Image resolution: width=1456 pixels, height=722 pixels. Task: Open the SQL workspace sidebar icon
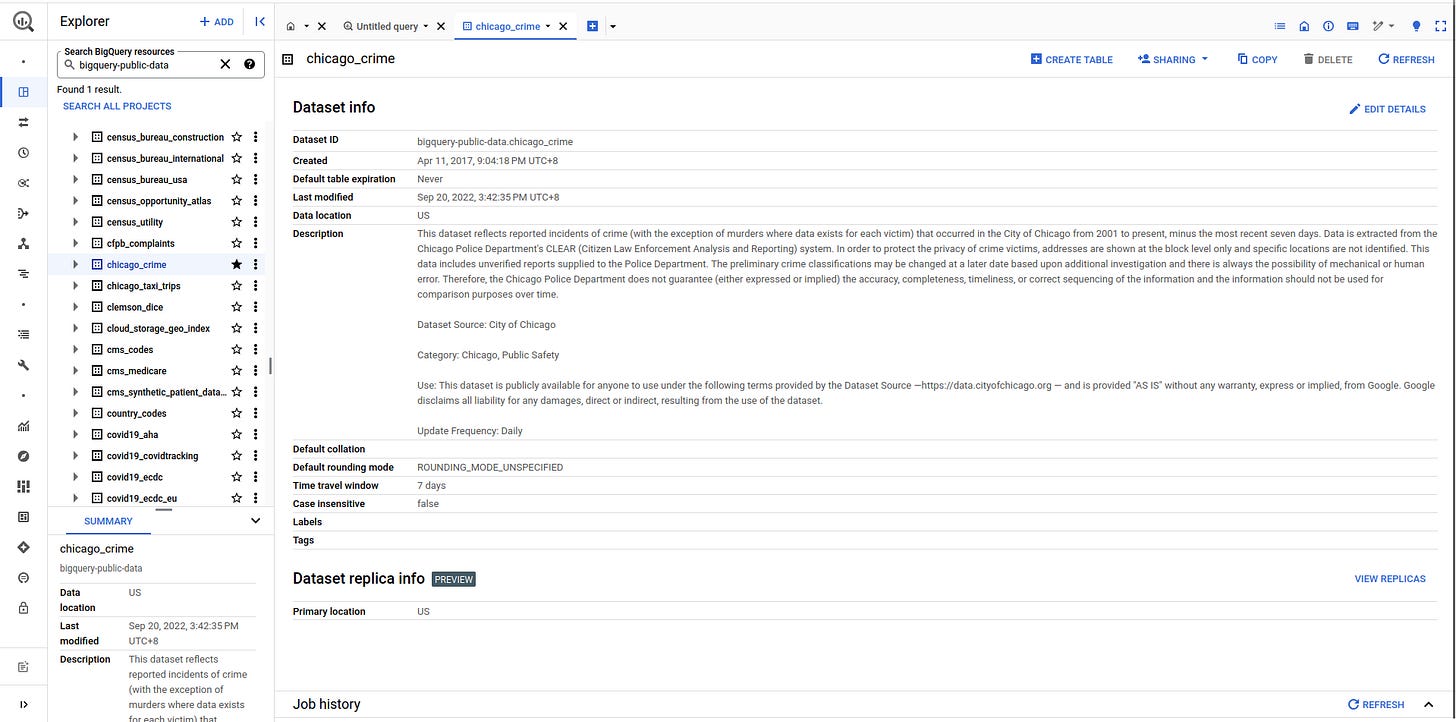pyautogui.click(x=23, y=92)
